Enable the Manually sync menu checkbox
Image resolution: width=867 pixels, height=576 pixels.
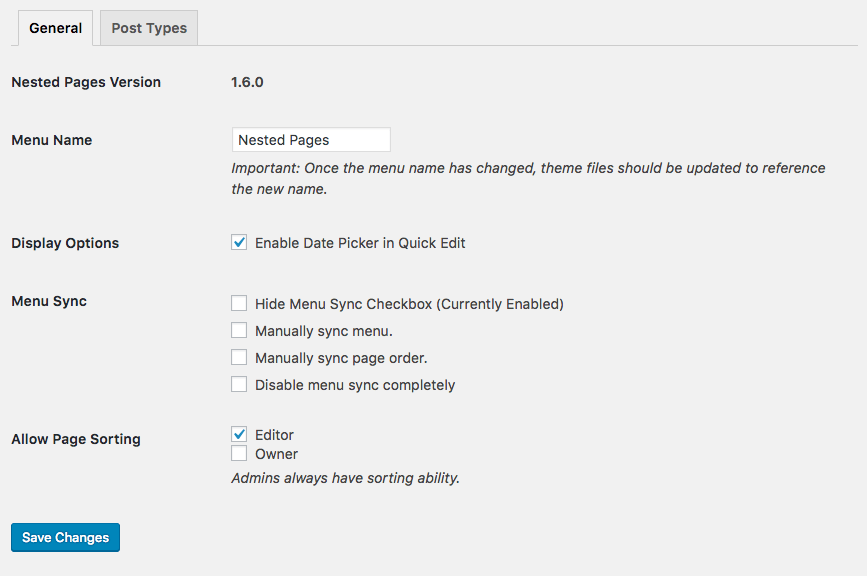239,330
